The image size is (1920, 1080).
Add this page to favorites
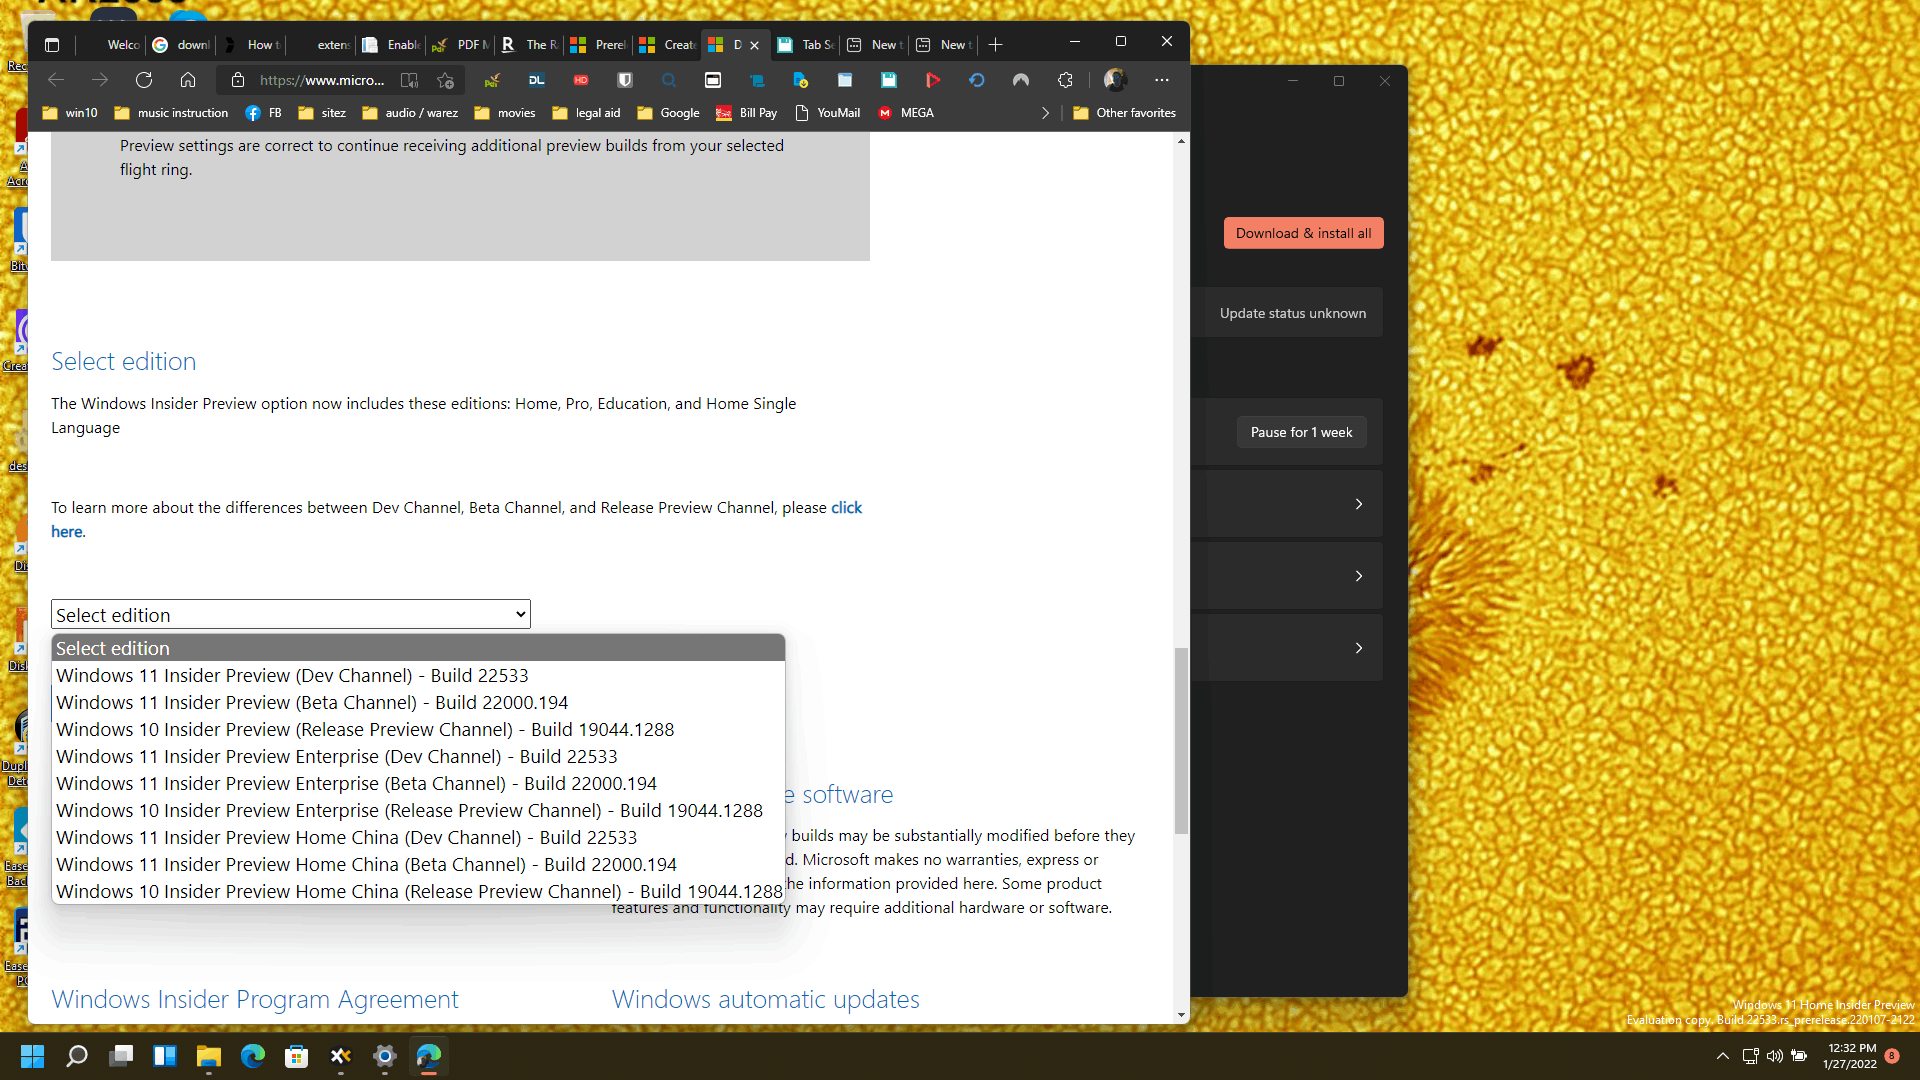coord(446,80)
